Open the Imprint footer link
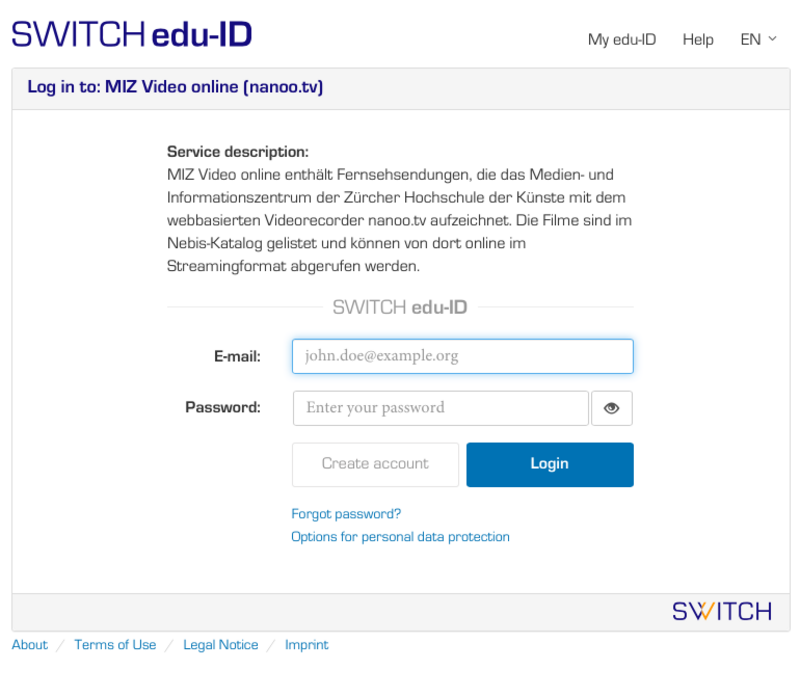Viewport: 800px width, 696px height. 307,644
